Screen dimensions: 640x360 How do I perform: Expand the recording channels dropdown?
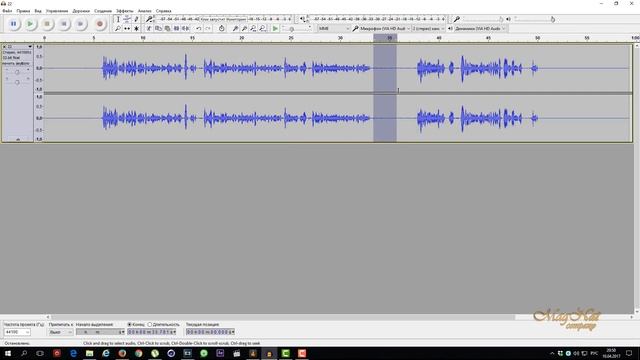428,29
